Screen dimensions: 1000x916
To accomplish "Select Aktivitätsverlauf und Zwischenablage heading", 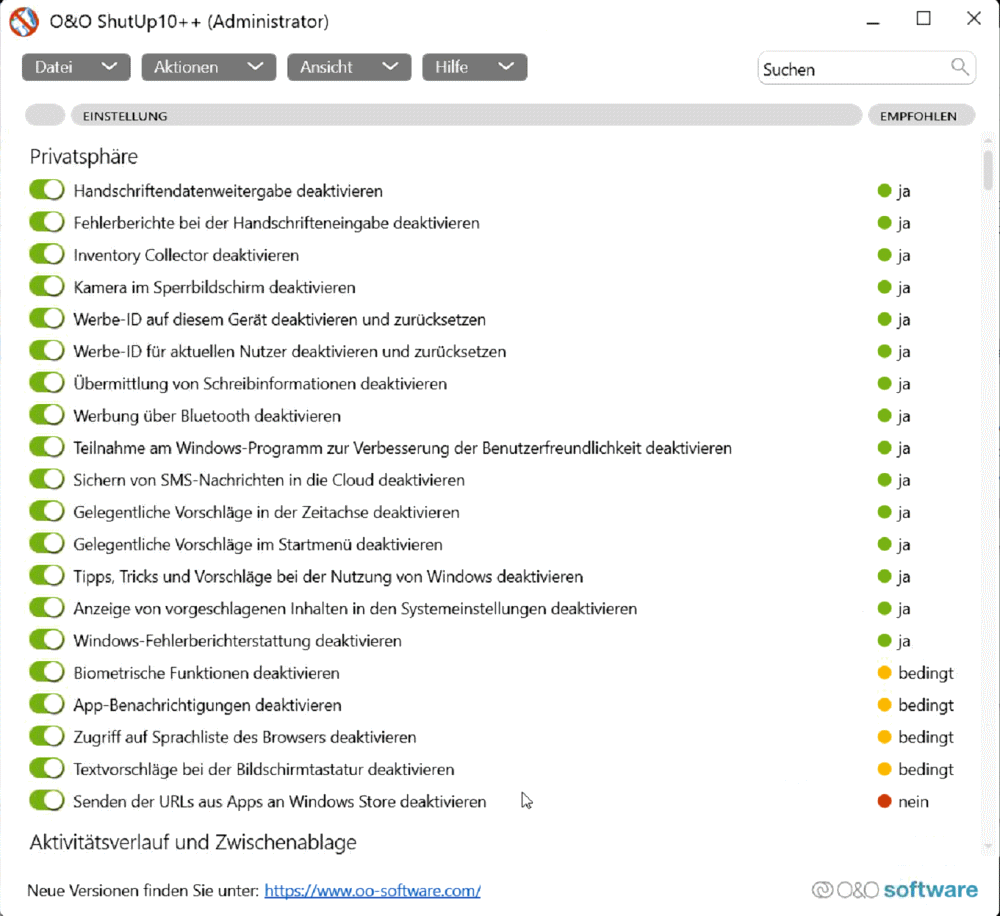I will (x=193, y=842).
